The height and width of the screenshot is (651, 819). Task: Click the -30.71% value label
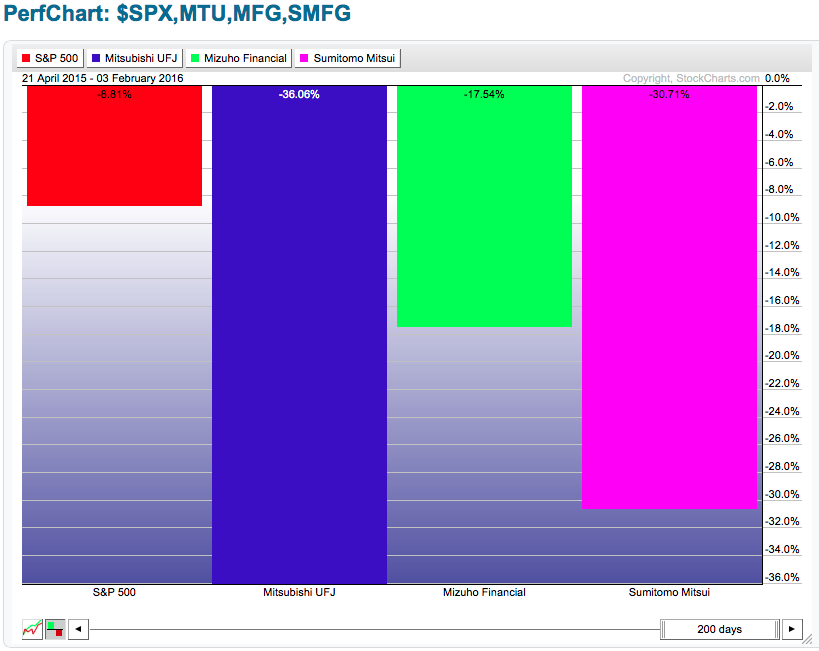pyautogui.click(x=669, y=95)
